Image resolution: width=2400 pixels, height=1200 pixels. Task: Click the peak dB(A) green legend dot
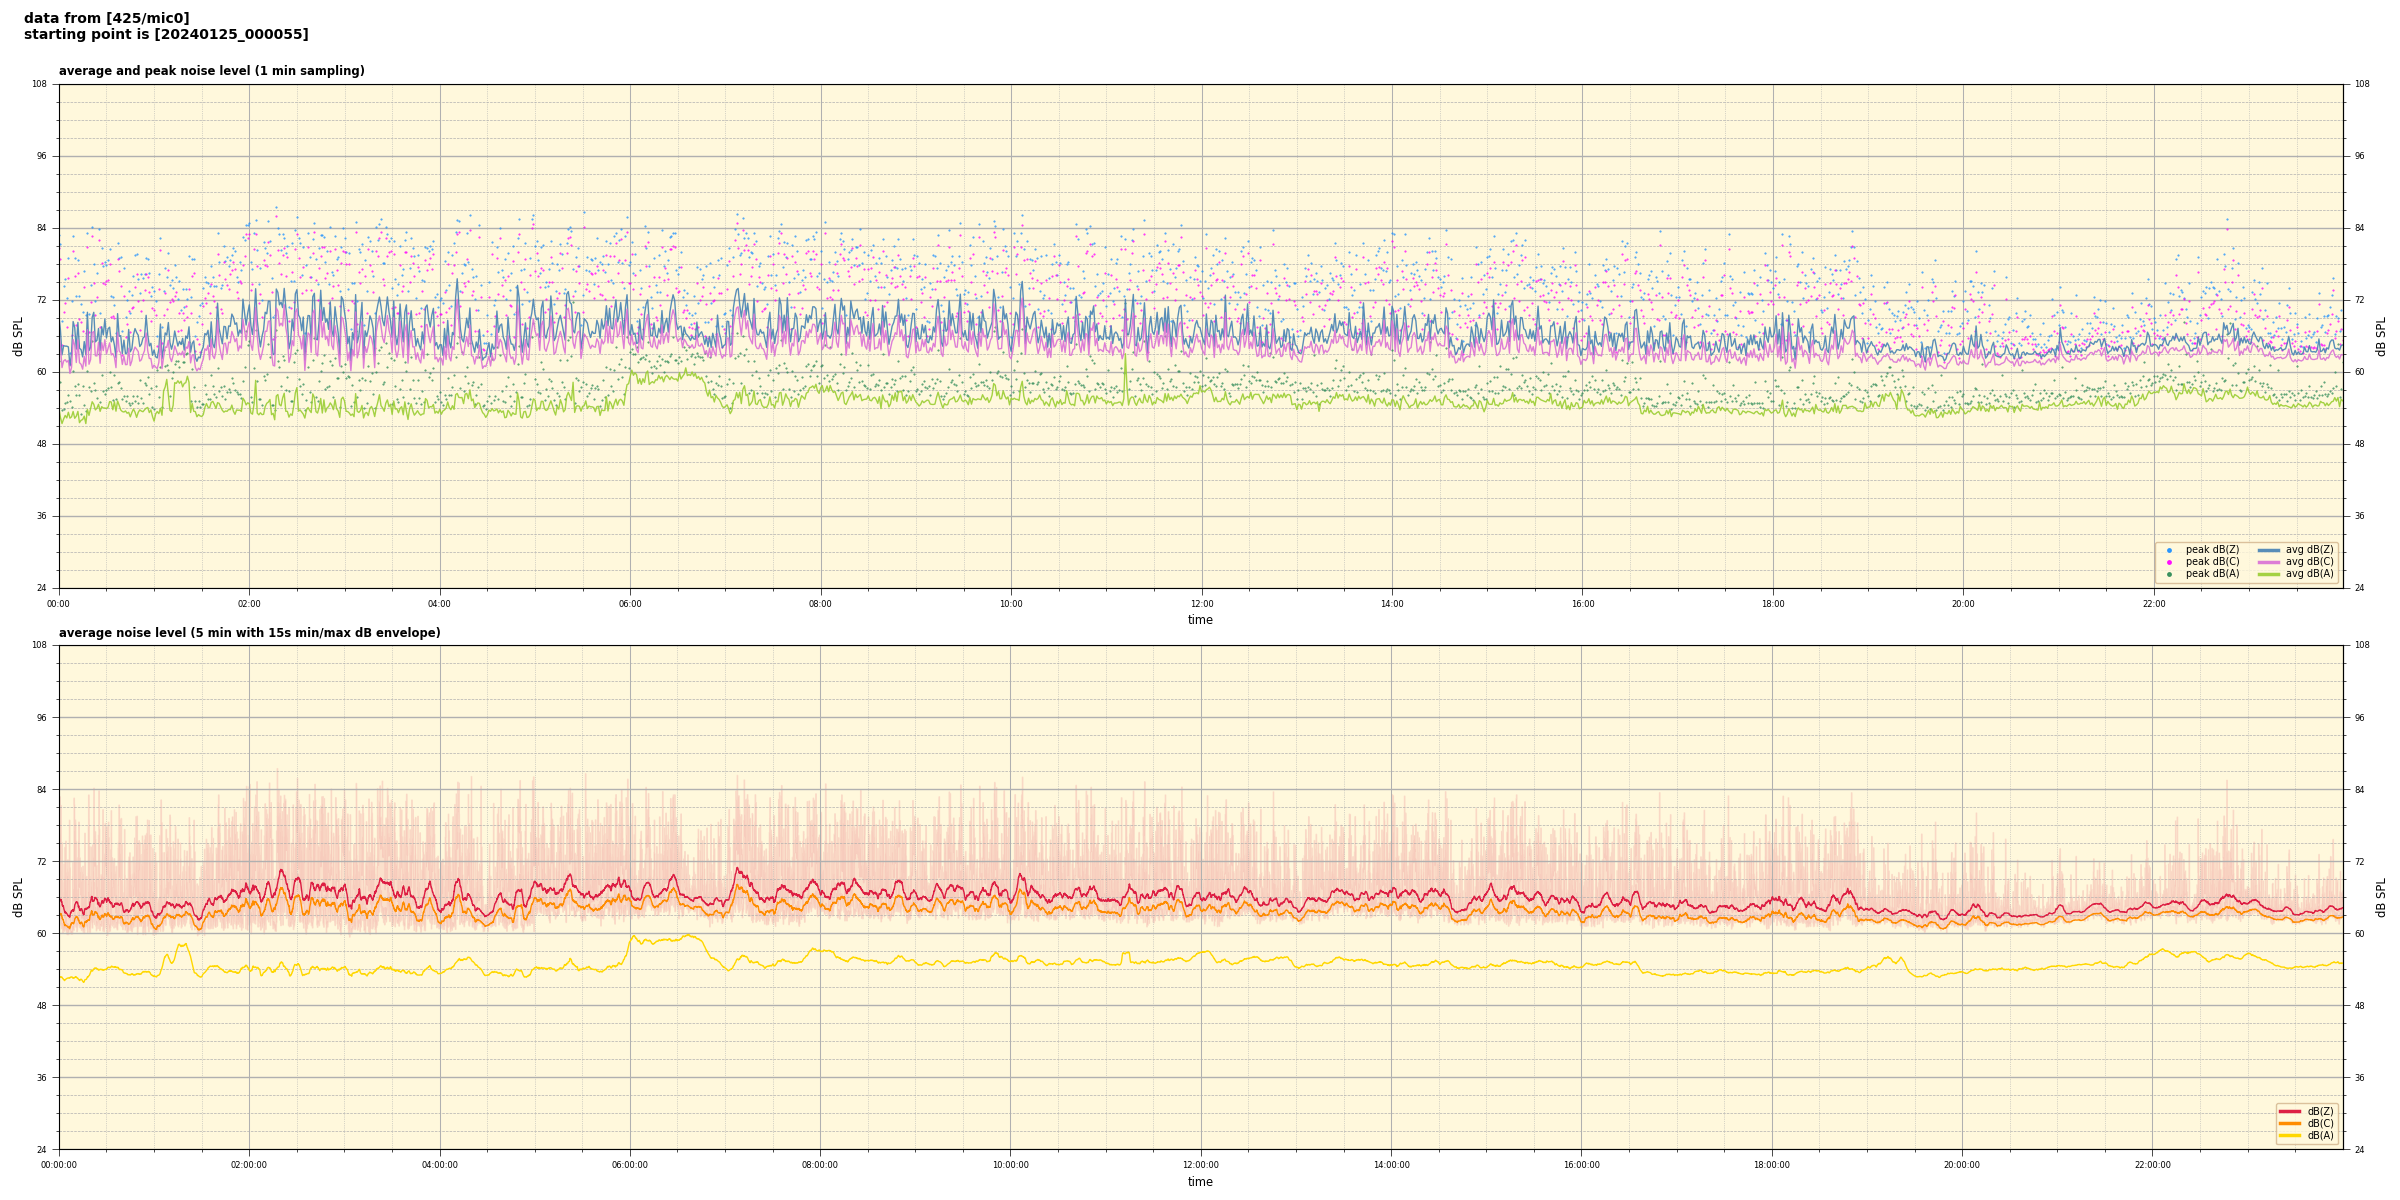pos(2169,574)
